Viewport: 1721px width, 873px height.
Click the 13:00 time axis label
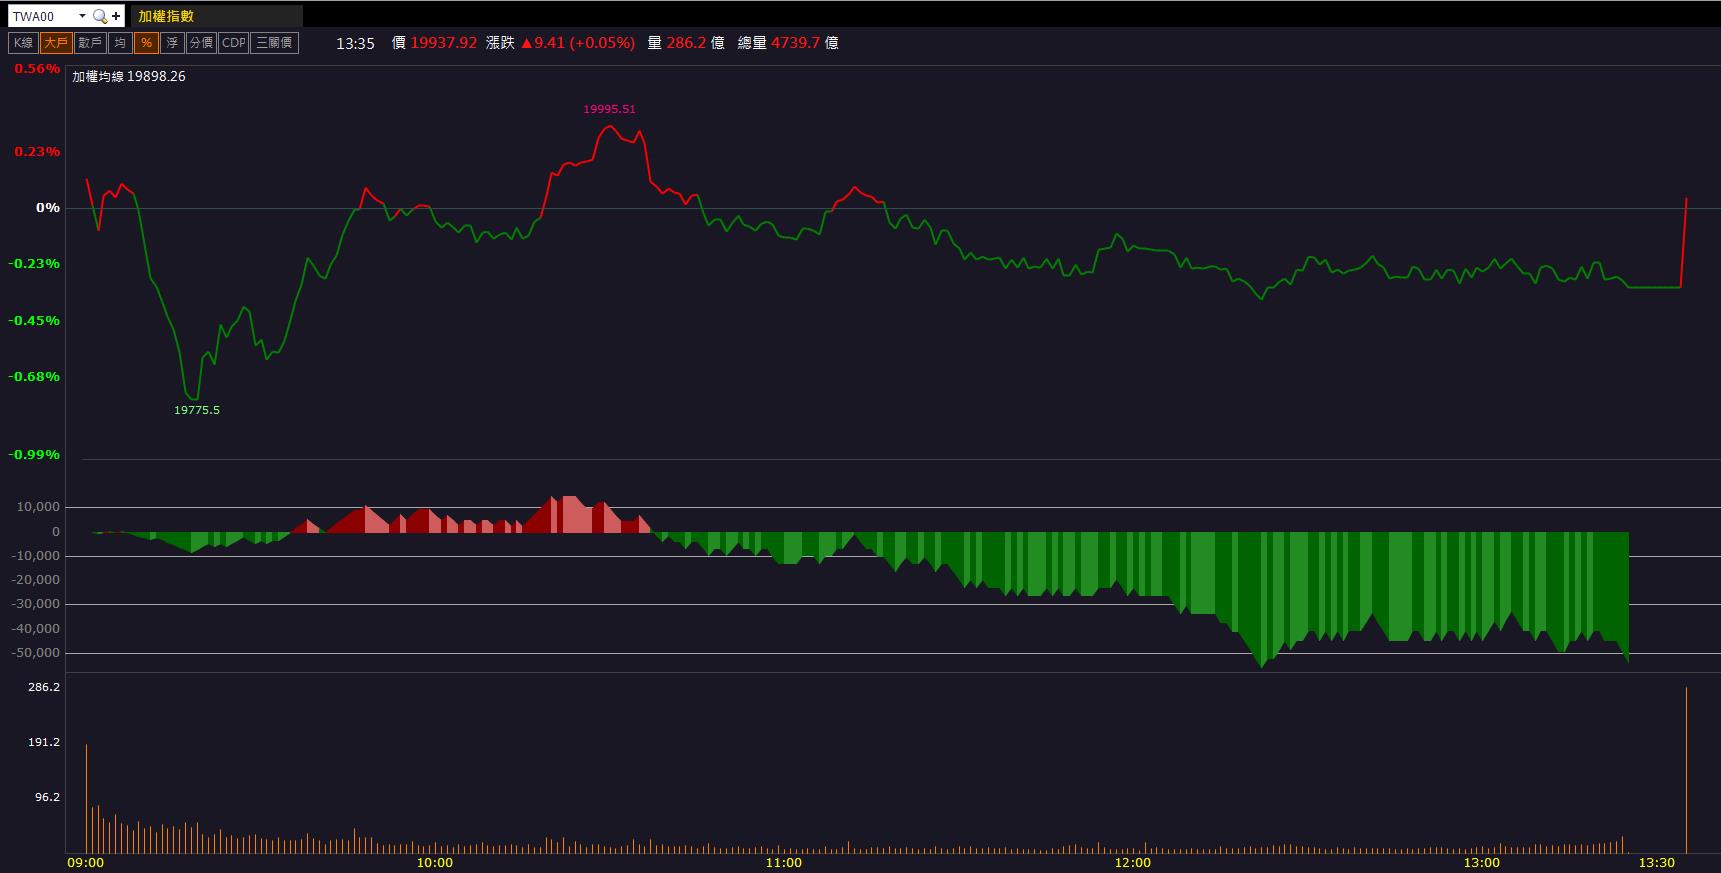coord(1481,863)
